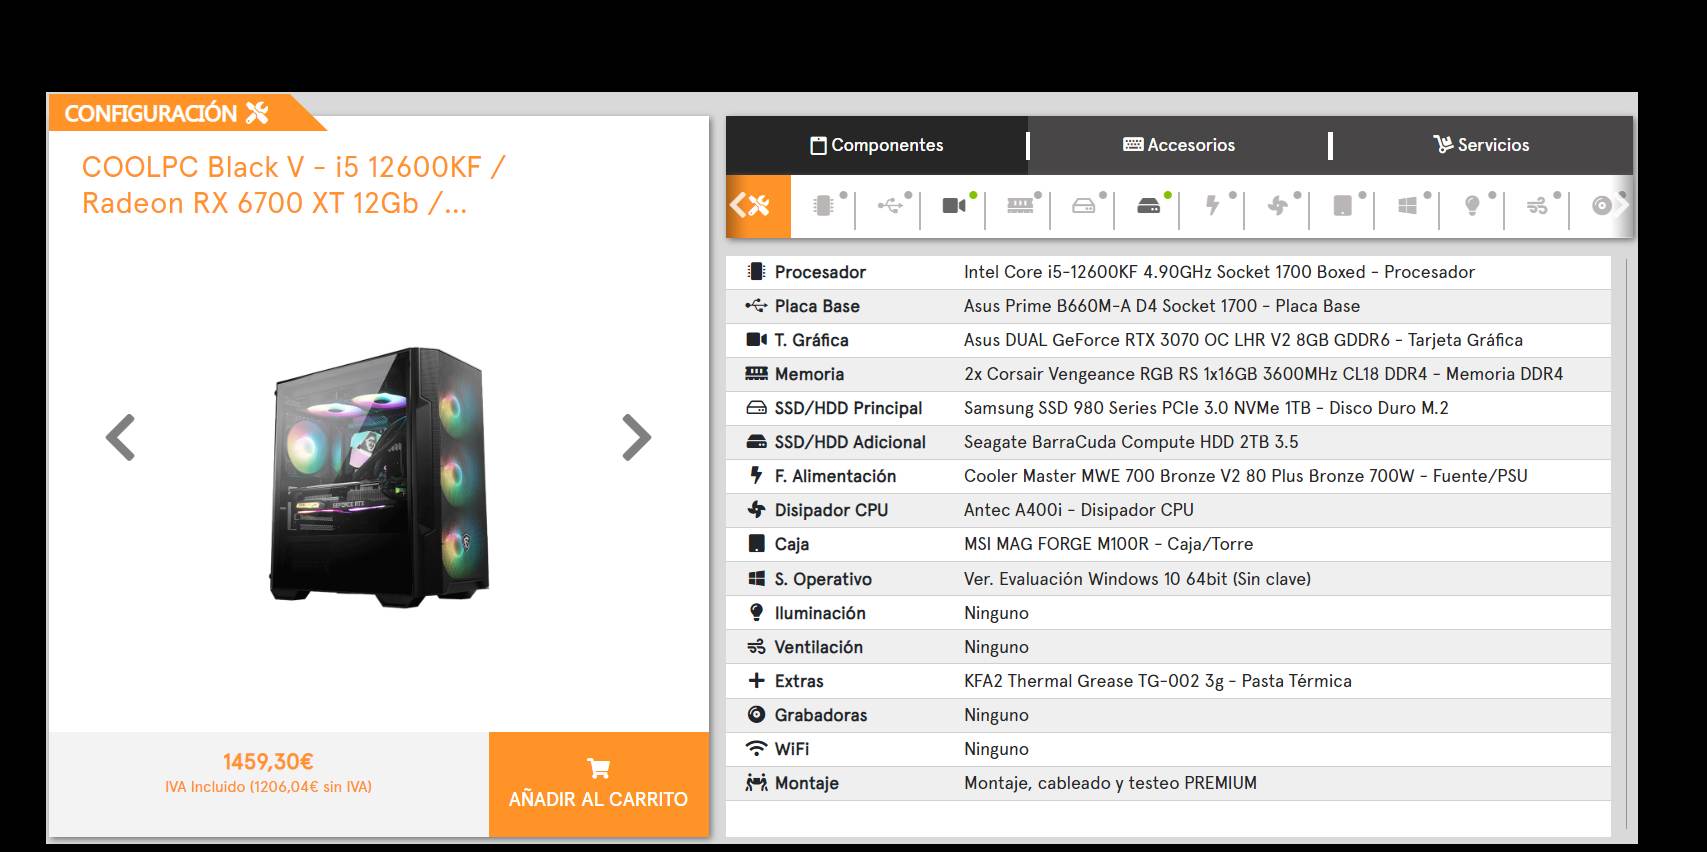
Task: Click the "Iluminación" row label
Action: point(820,613)
